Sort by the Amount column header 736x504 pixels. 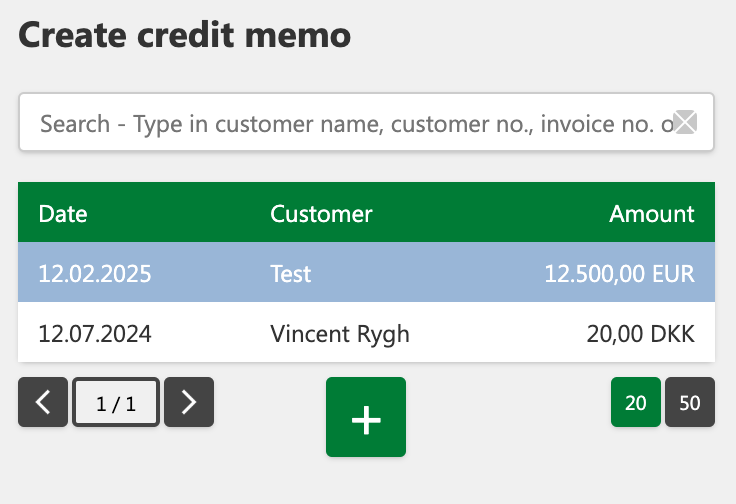(652, 214)
